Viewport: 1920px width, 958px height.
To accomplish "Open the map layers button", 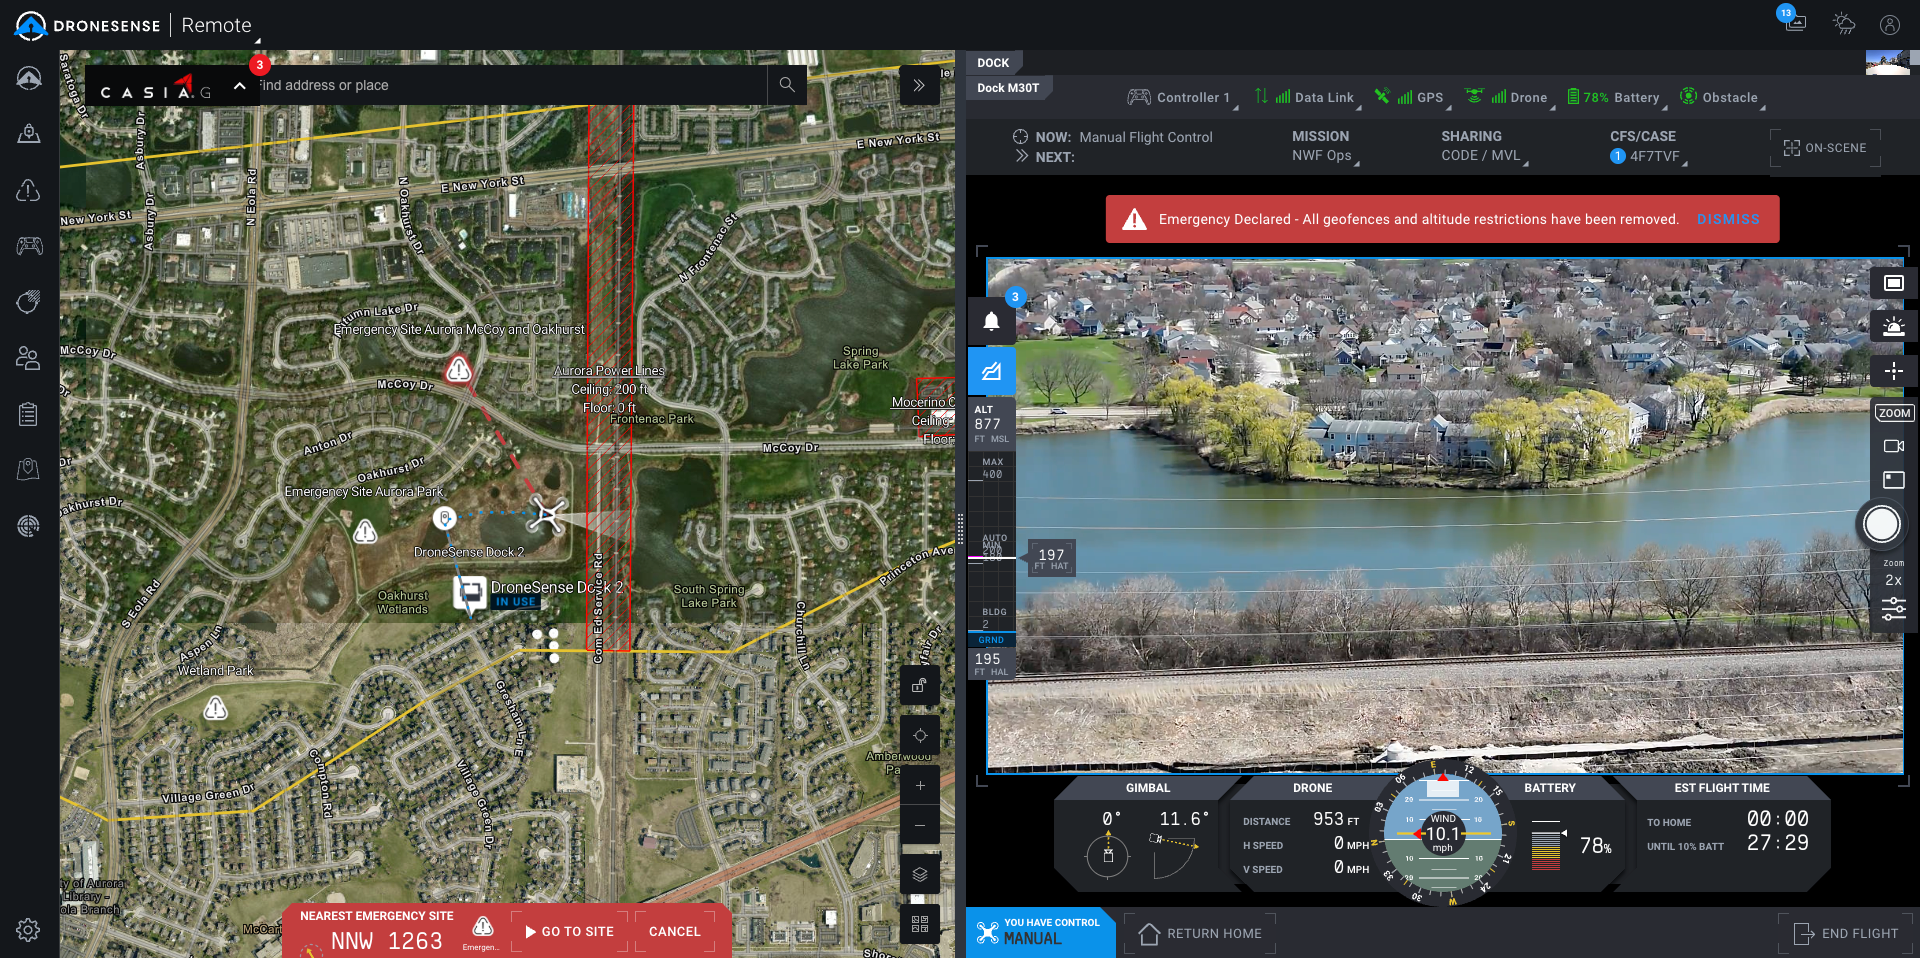I will [920, 875].
